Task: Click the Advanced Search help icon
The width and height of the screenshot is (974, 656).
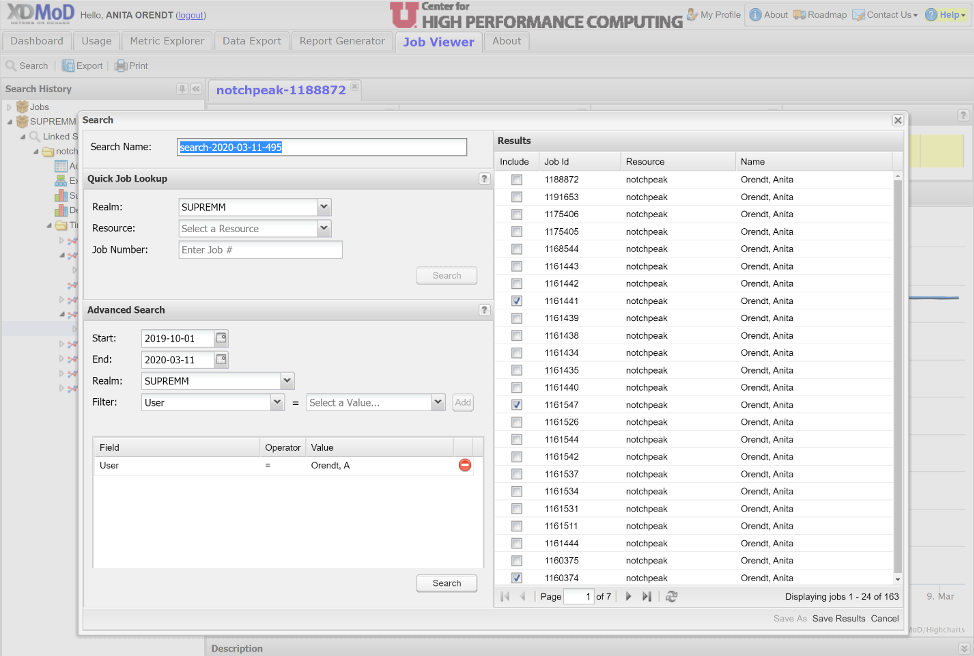Action: coord(484,311)
